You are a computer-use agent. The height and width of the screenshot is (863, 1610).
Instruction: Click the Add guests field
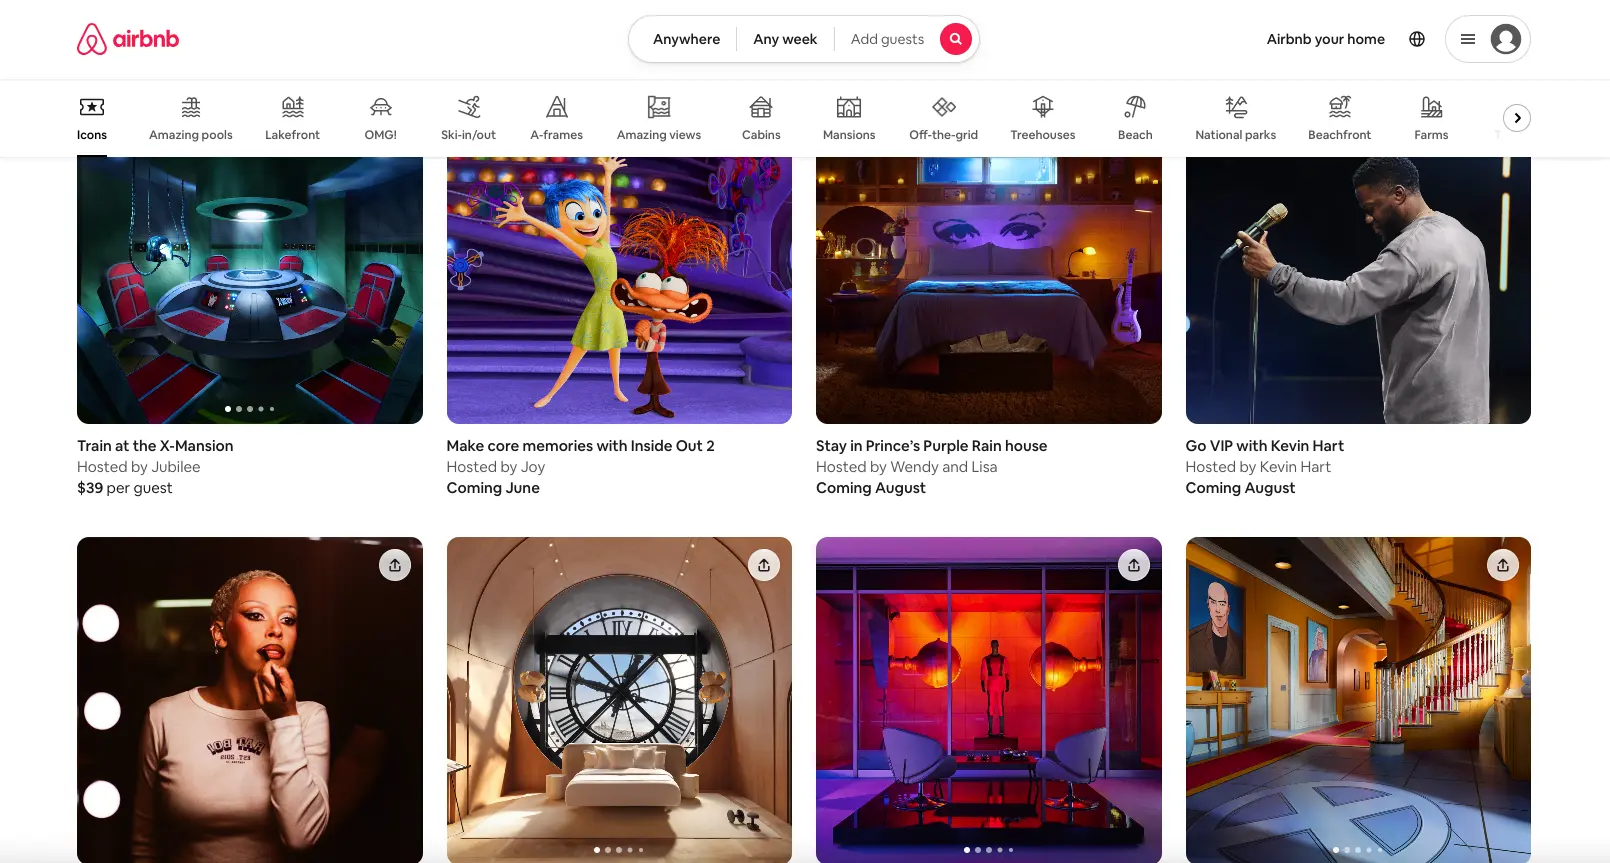887,39
